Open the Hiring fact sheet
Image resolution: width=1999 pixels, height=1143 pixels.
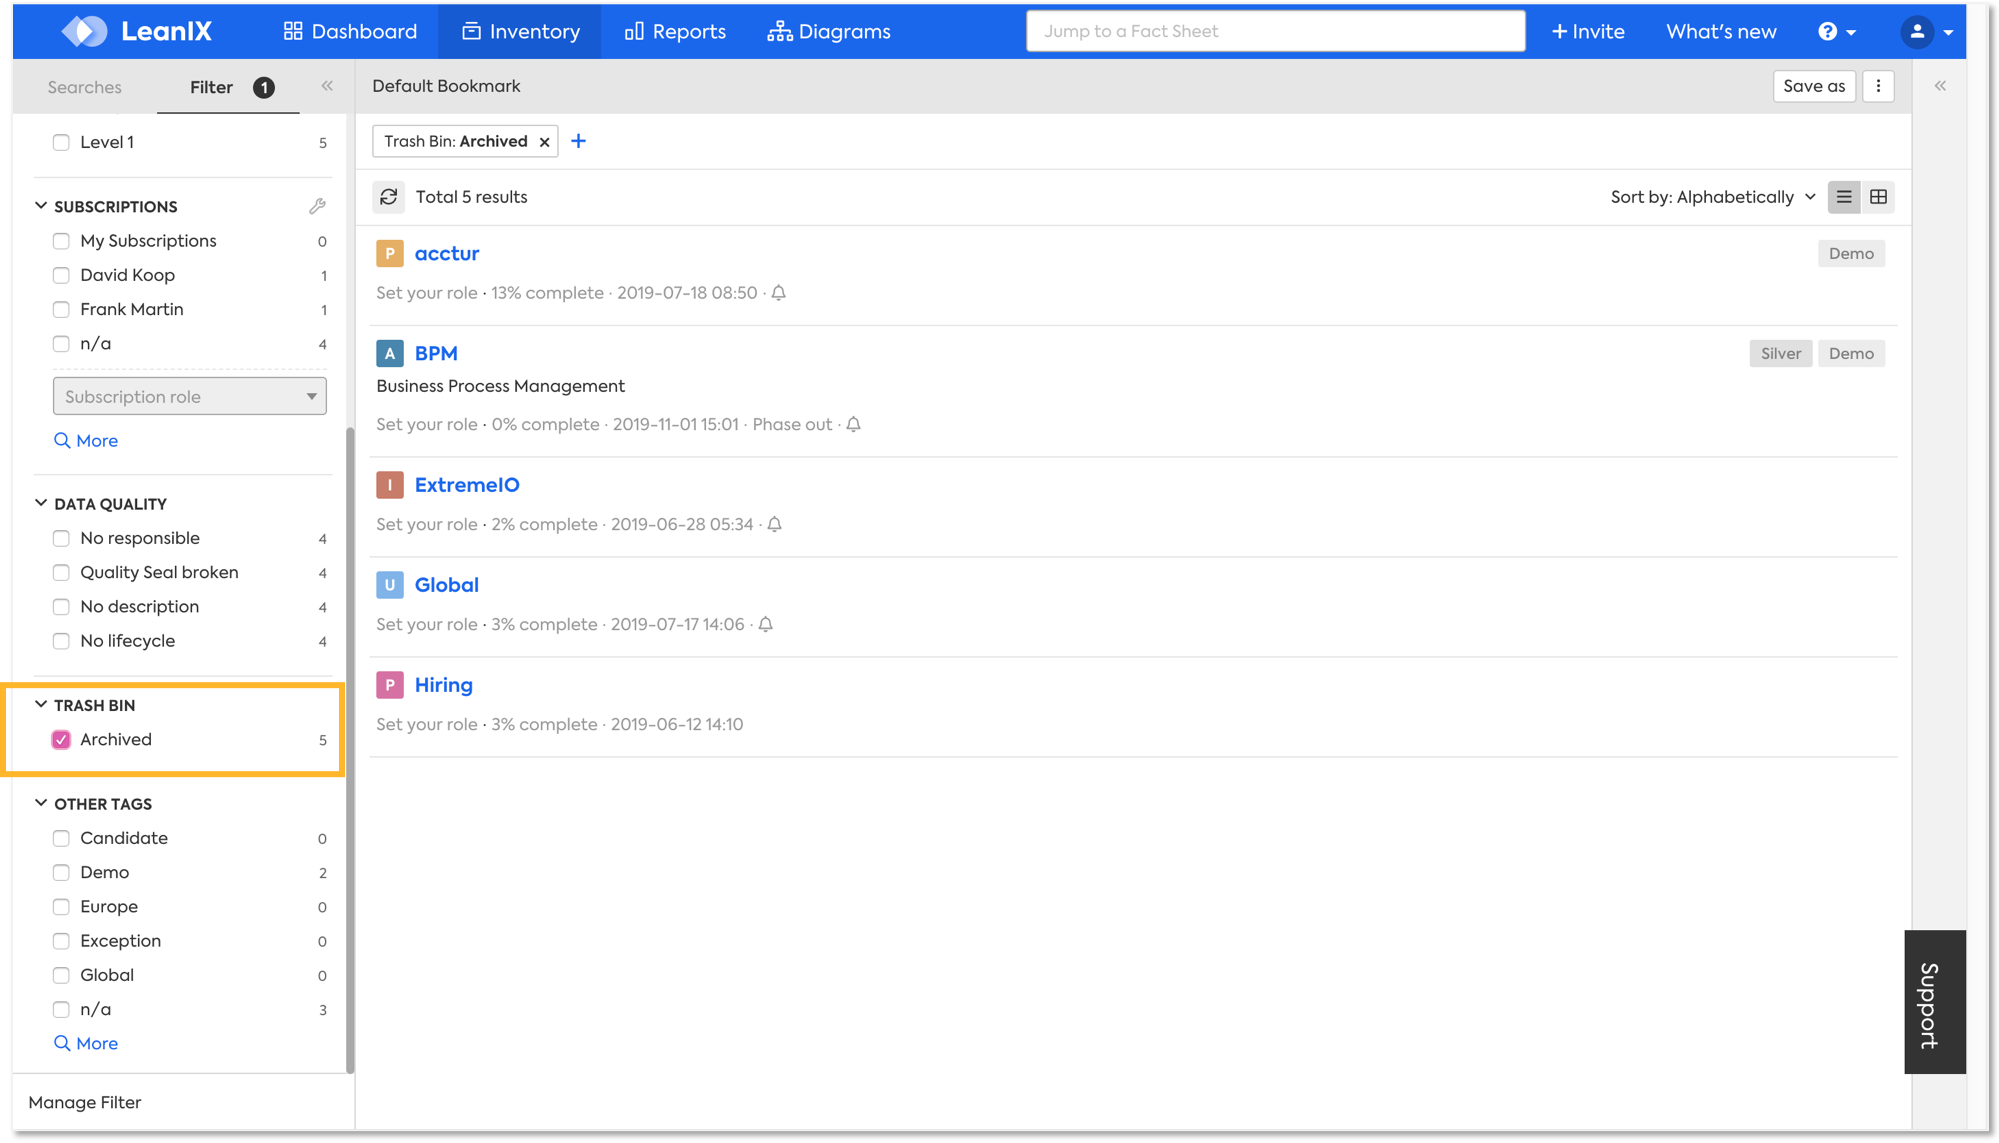coord(443,685)
